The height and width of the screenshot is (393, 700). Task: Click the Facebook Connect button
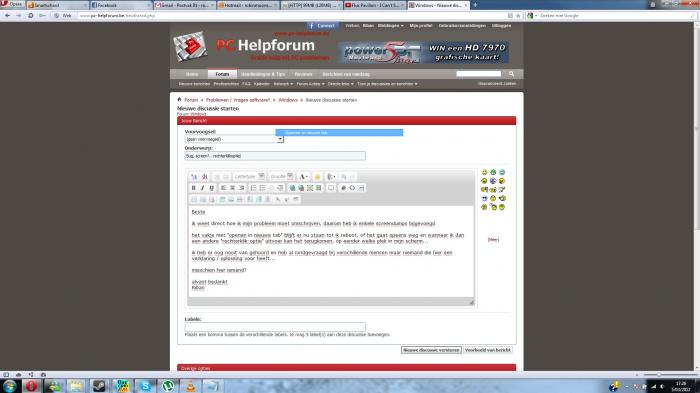click(x=322, y=26)
